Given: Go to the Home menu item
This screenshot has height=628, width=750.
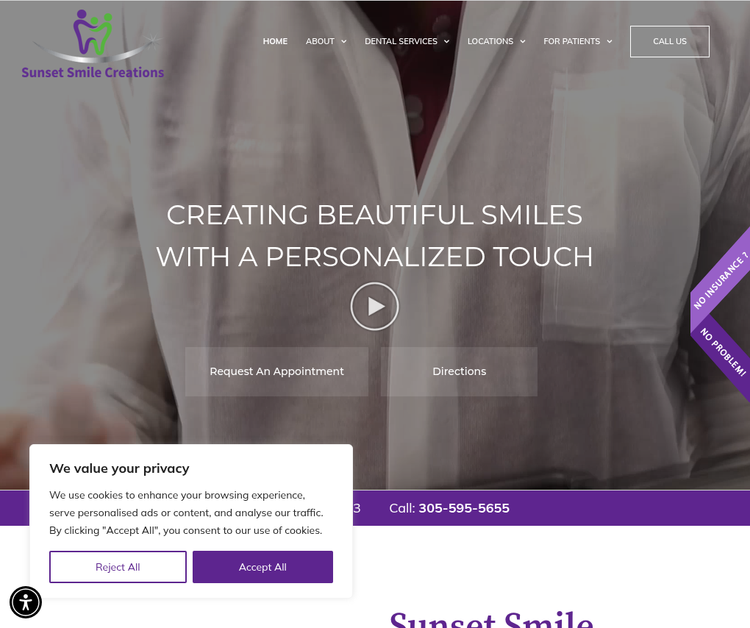Looking at the screenshot, I should coord(275,41).
